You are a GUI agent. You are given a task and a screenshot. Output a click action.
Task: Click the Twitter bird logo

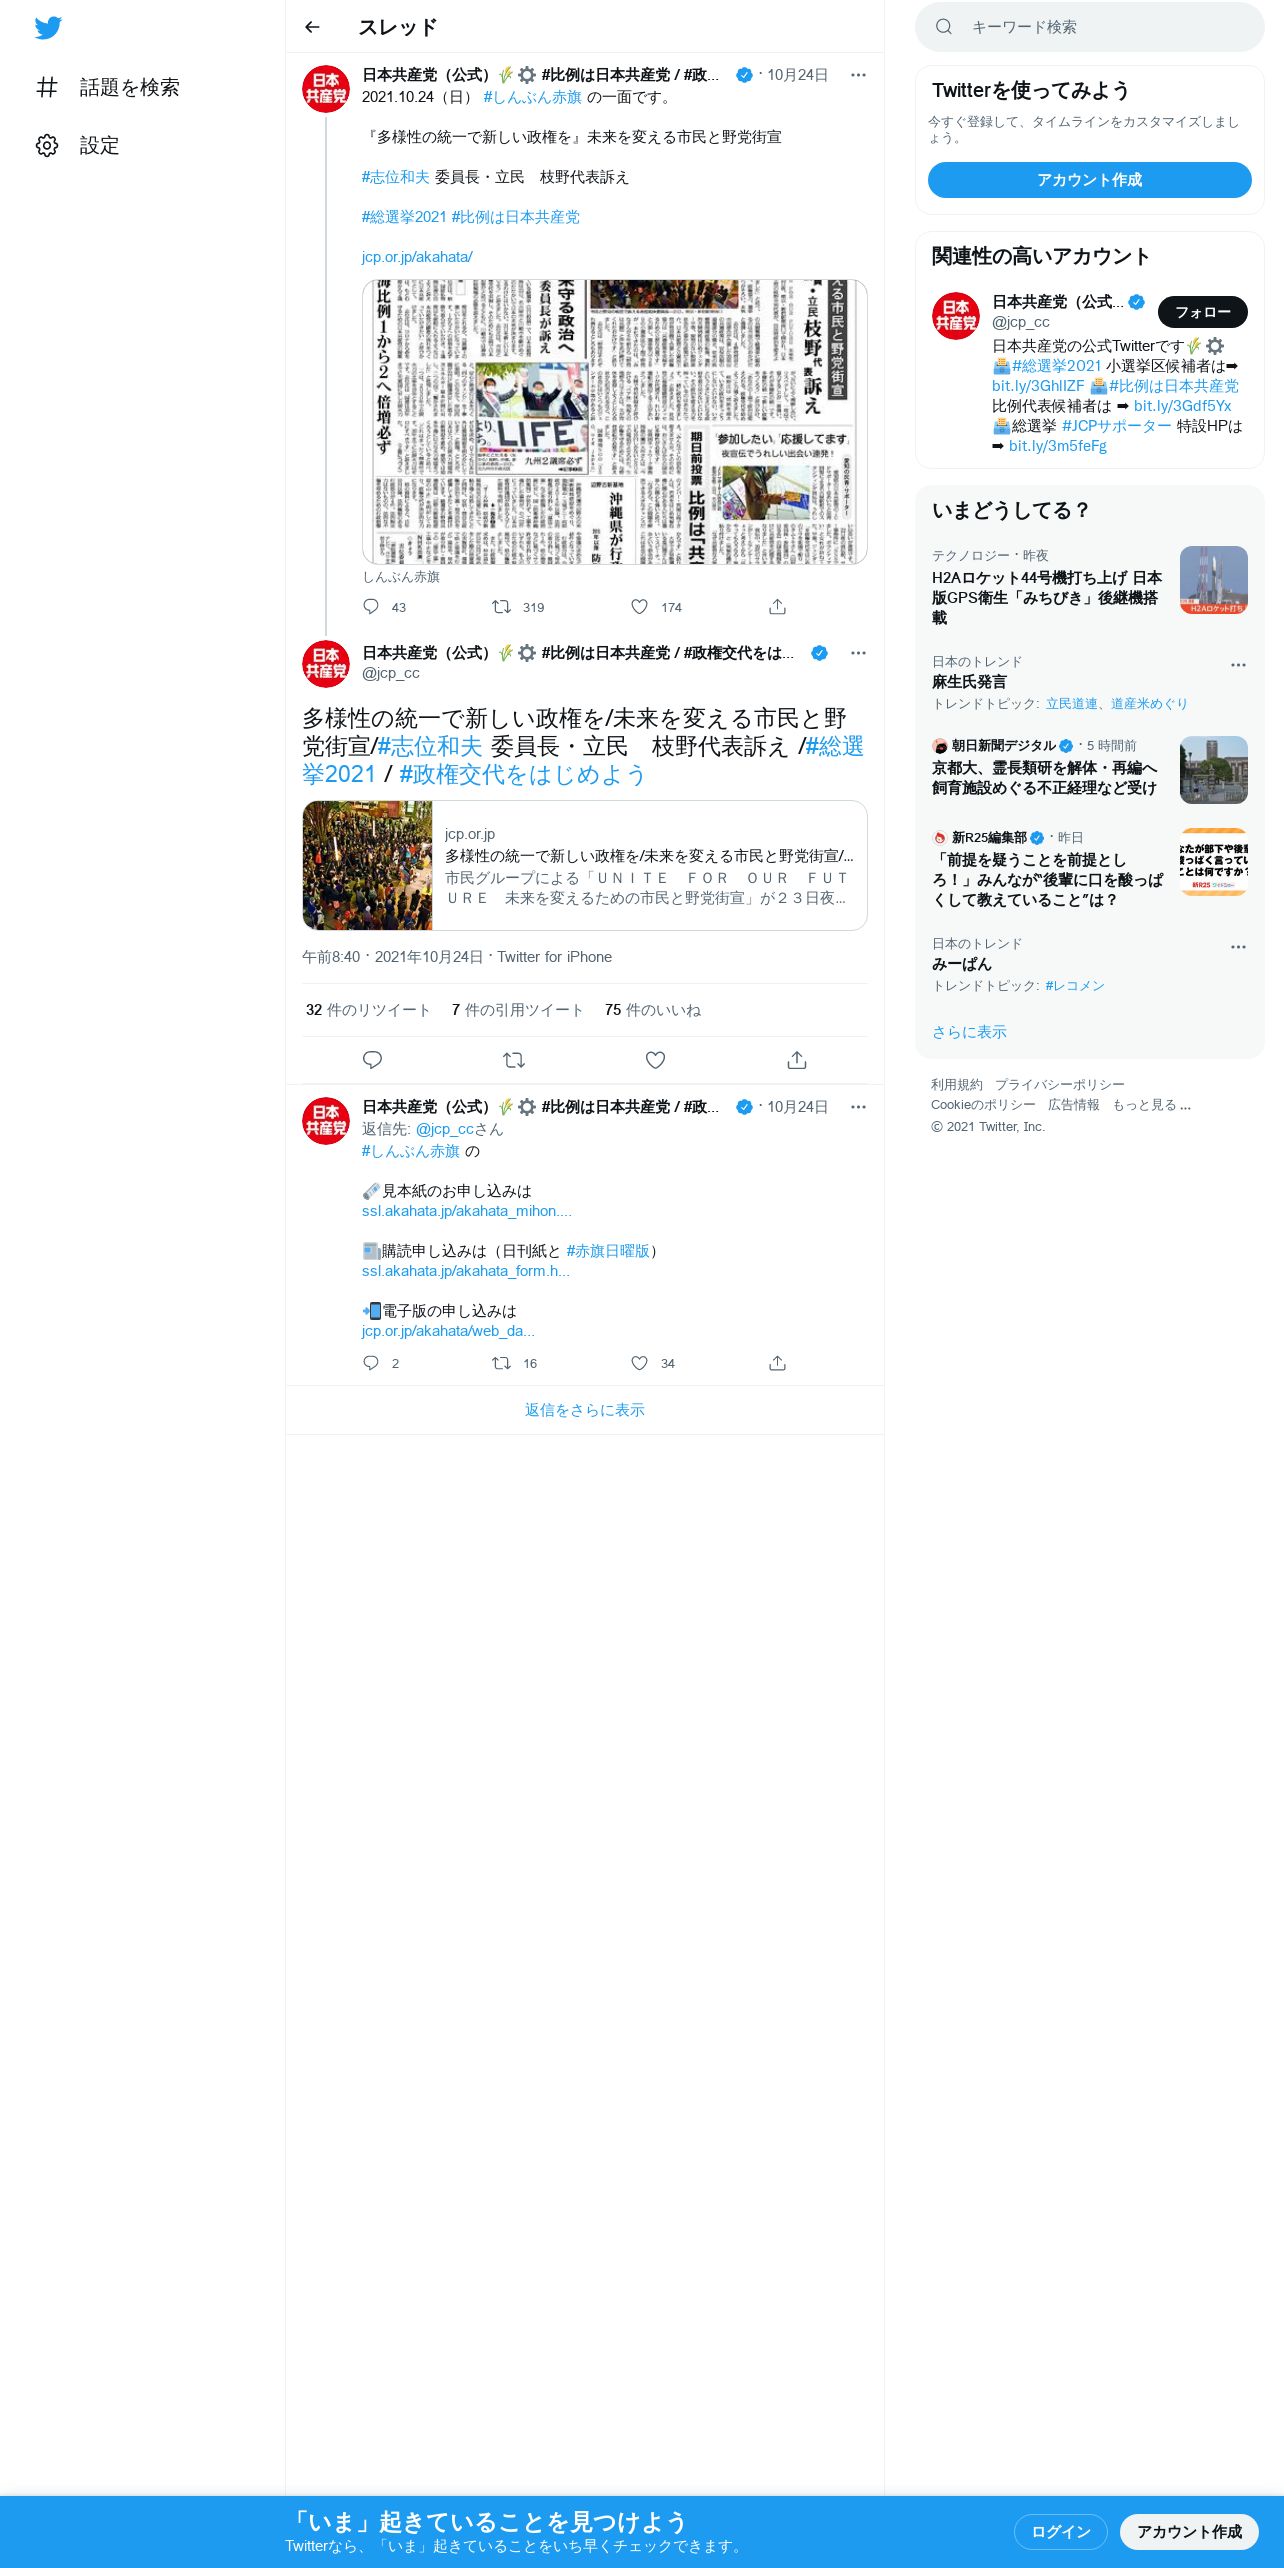[x=48, y=28]
